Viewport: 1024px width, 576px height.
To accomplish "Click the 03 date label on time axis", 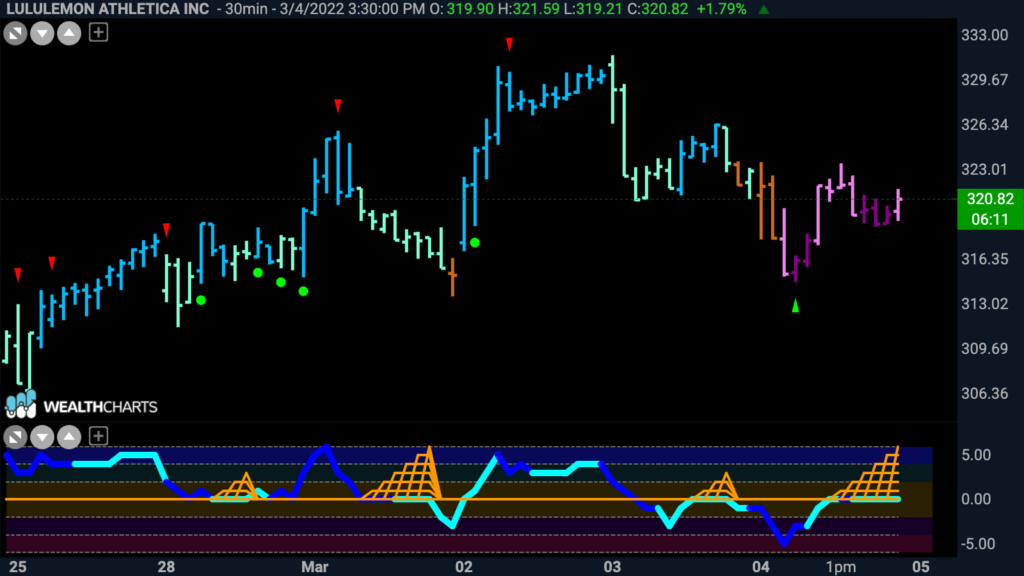I will (612, 566).
